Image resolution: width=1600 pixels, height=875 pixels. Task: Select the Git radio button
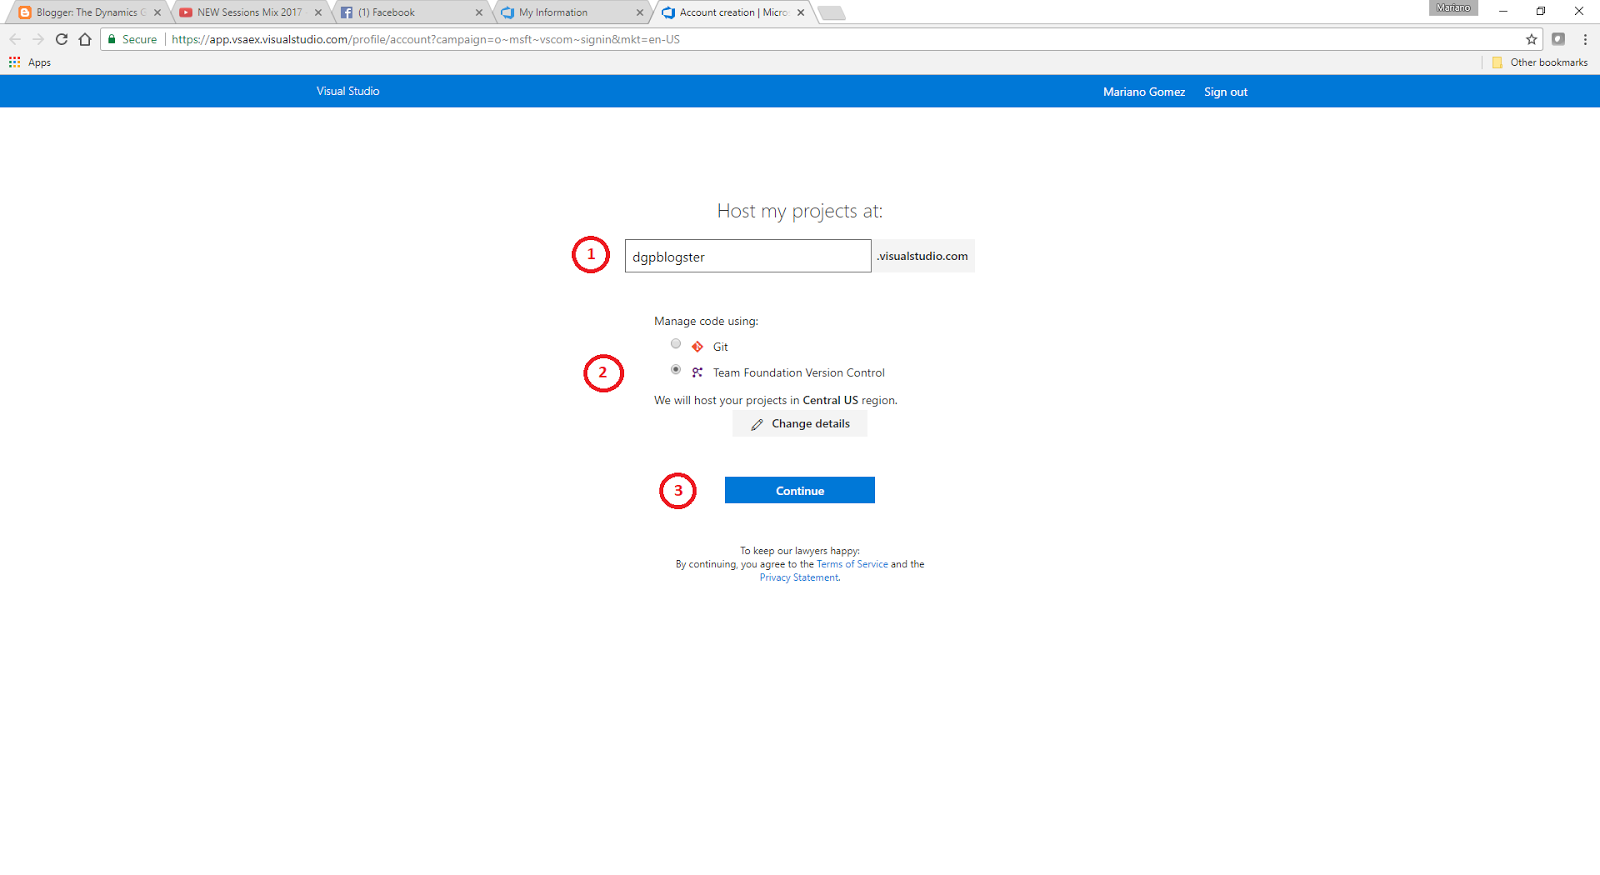pos(676,344)
